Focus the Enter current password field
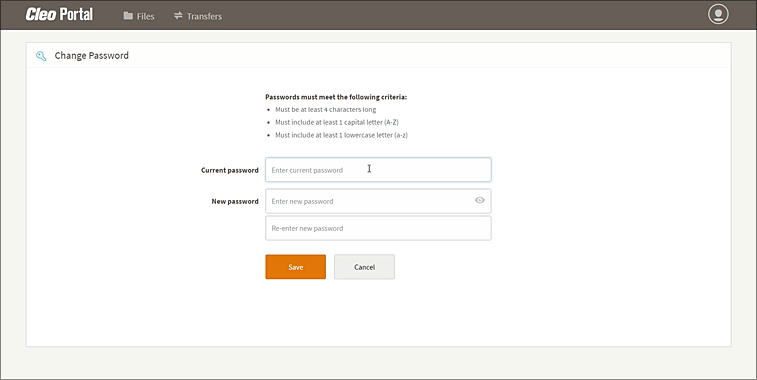This screenshot has width=757, height=380. click(x=378, y=169)
